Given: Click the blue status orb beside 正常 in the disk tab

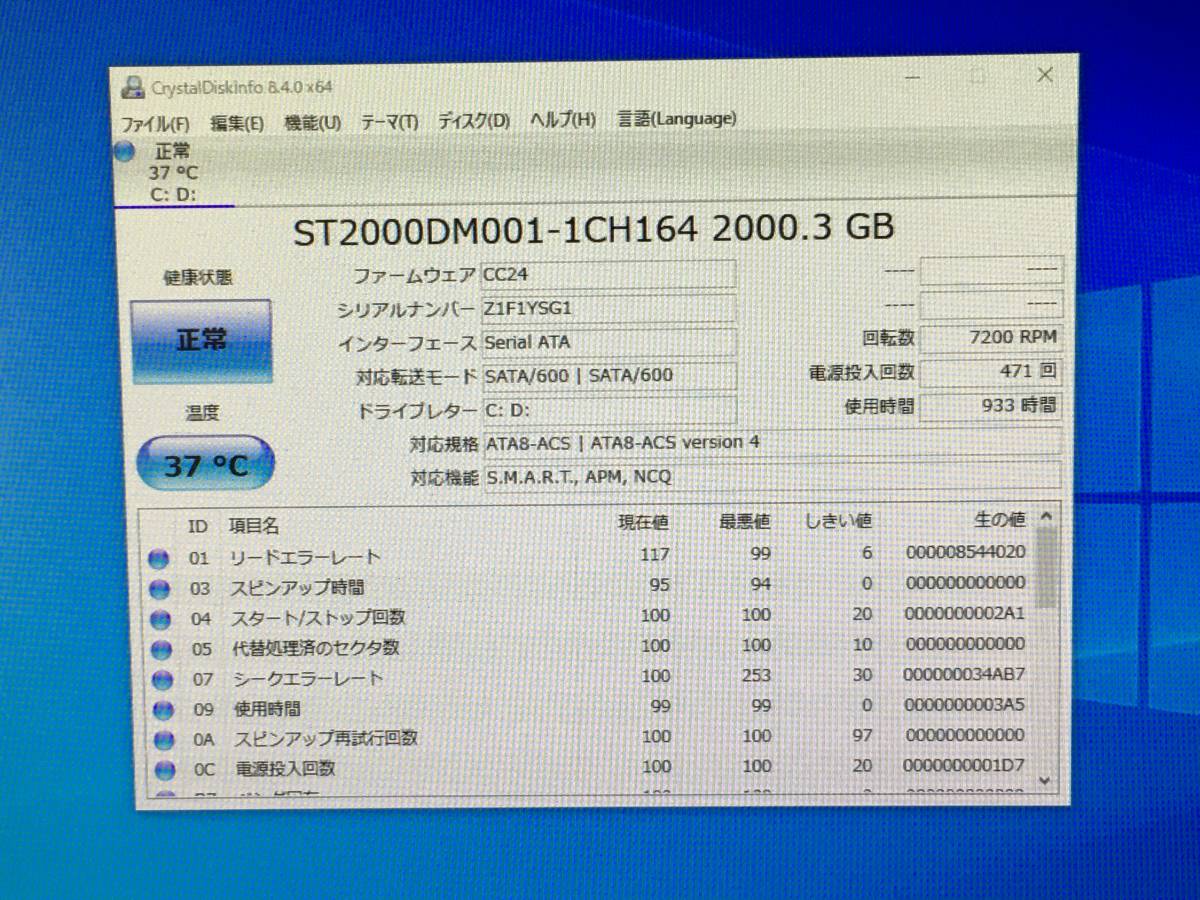Looking at the screenshot, I should click(125, 152).
